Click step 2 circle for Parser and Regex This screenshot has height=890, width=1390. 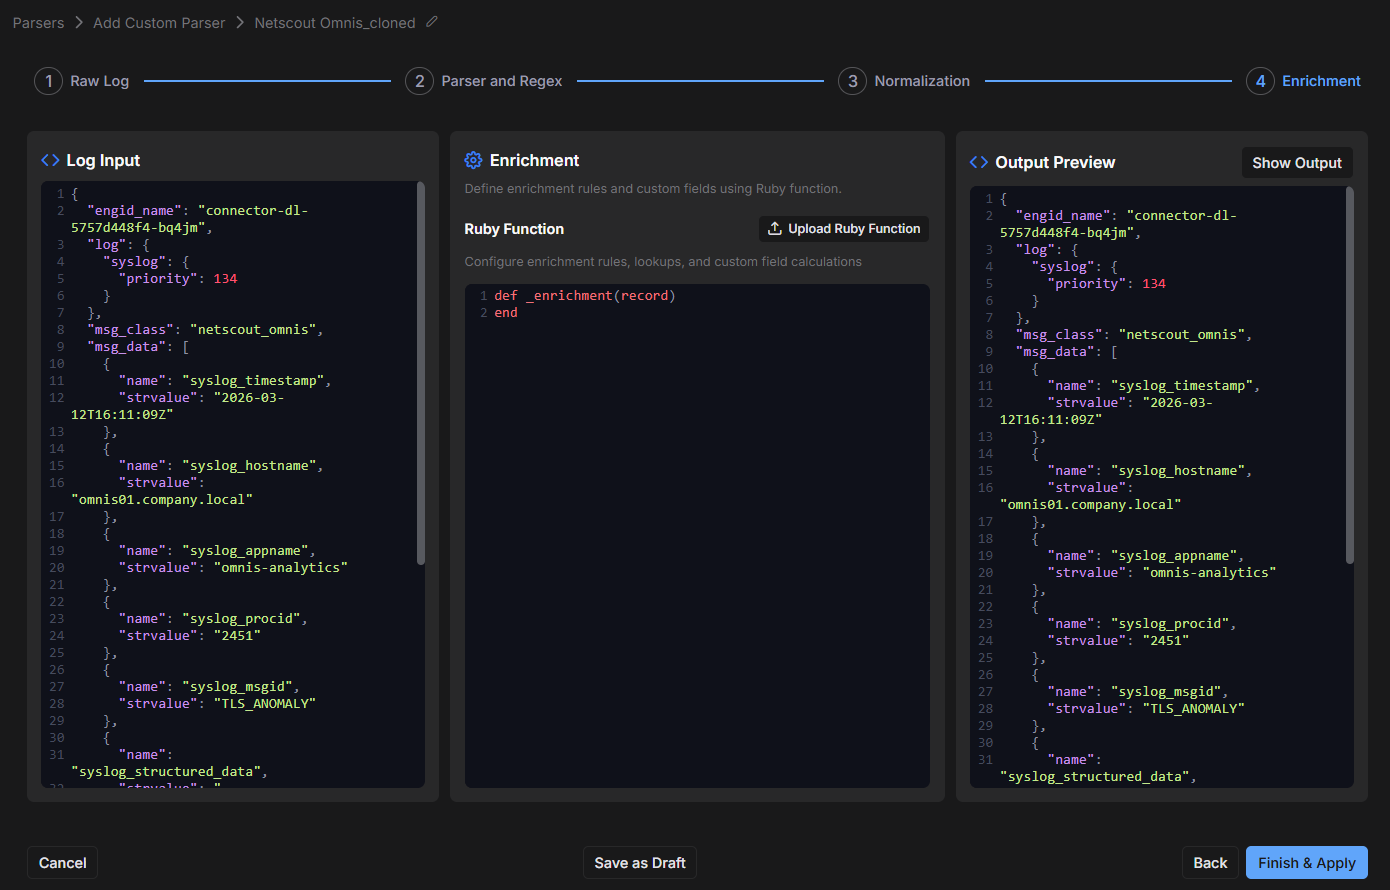click(419, 81)
